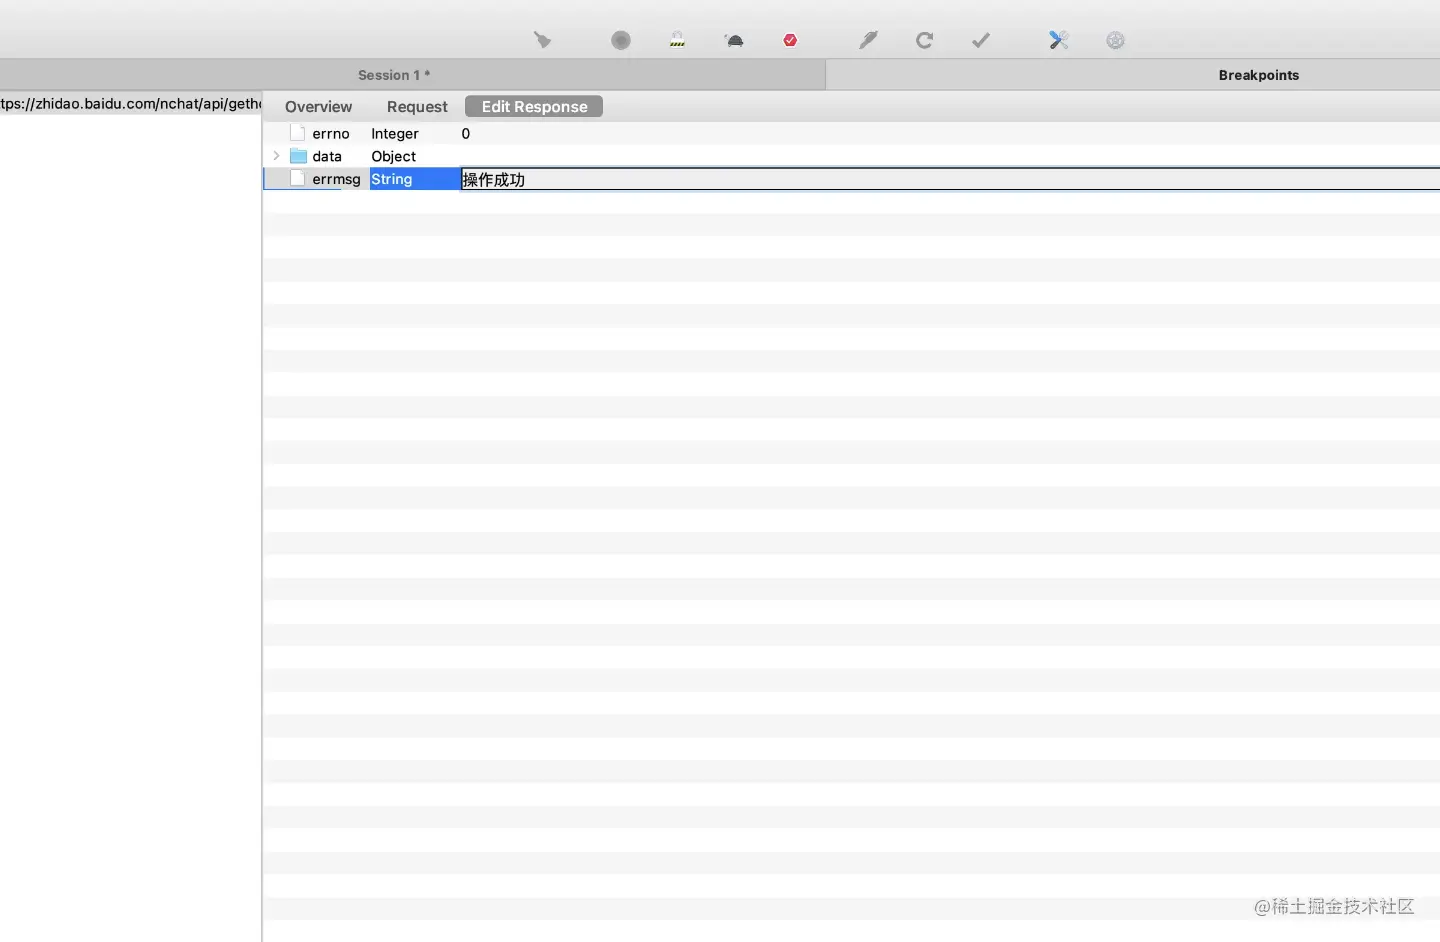
Task: Select the data row
Action: 851,156
